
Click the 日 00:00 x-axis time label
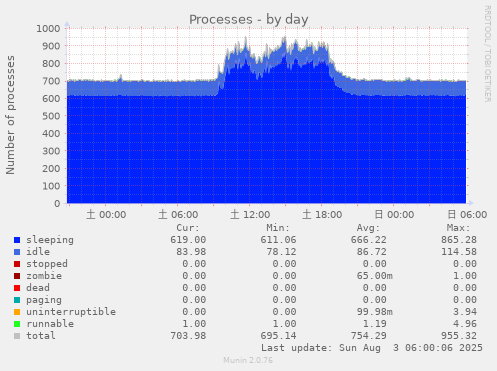point(394,214)
